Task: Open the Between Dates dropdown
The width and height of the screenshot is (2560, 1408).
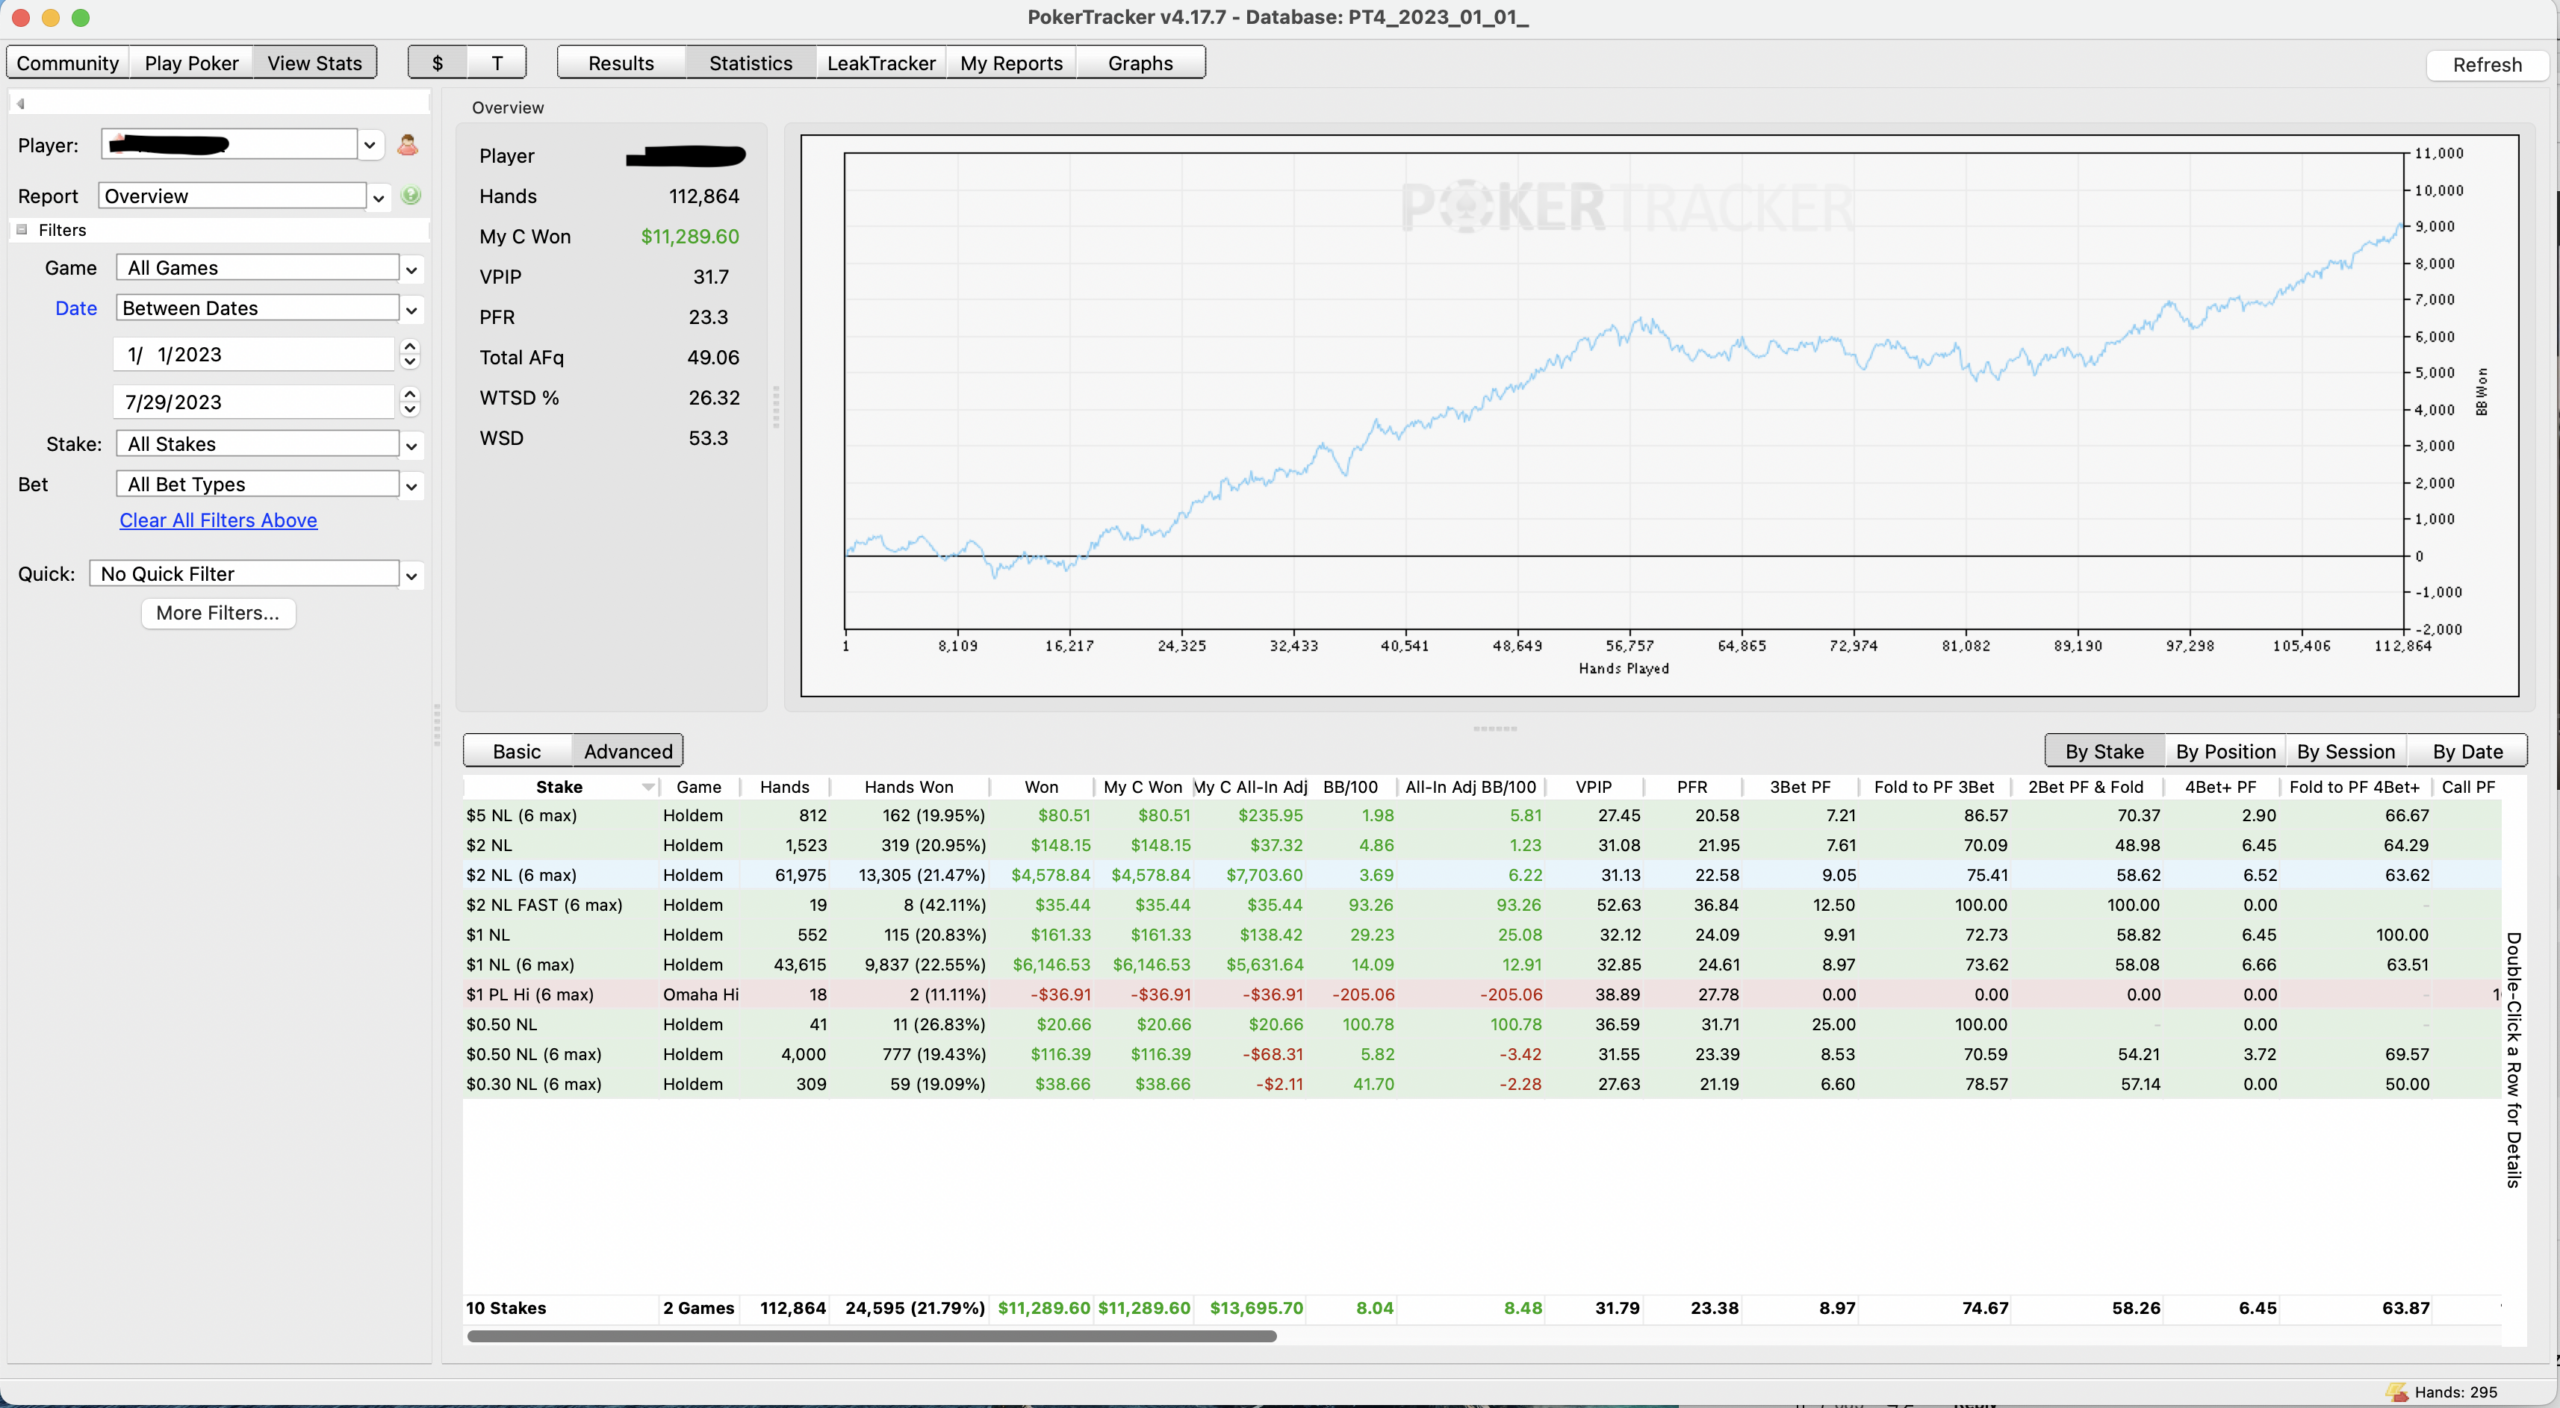Action: tap(411, 310)
